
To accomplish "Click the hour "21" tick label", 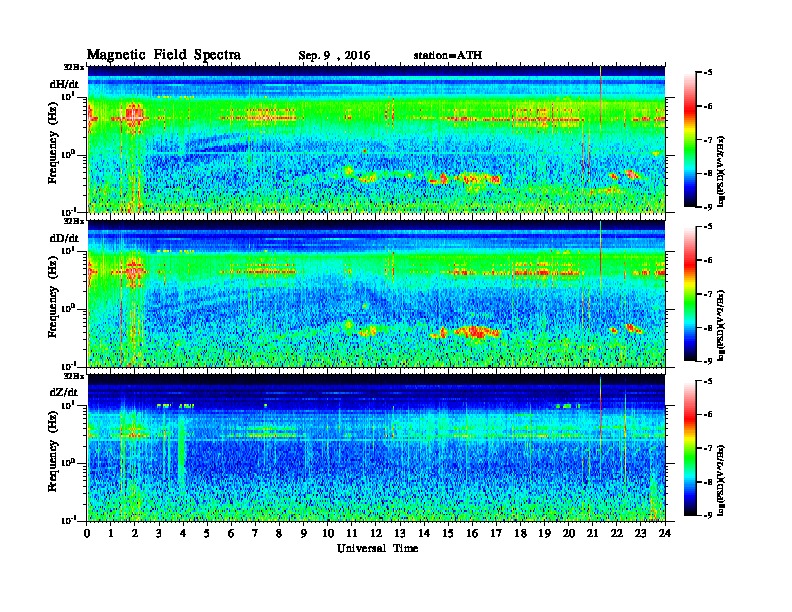I will click(x=593, y=534).
